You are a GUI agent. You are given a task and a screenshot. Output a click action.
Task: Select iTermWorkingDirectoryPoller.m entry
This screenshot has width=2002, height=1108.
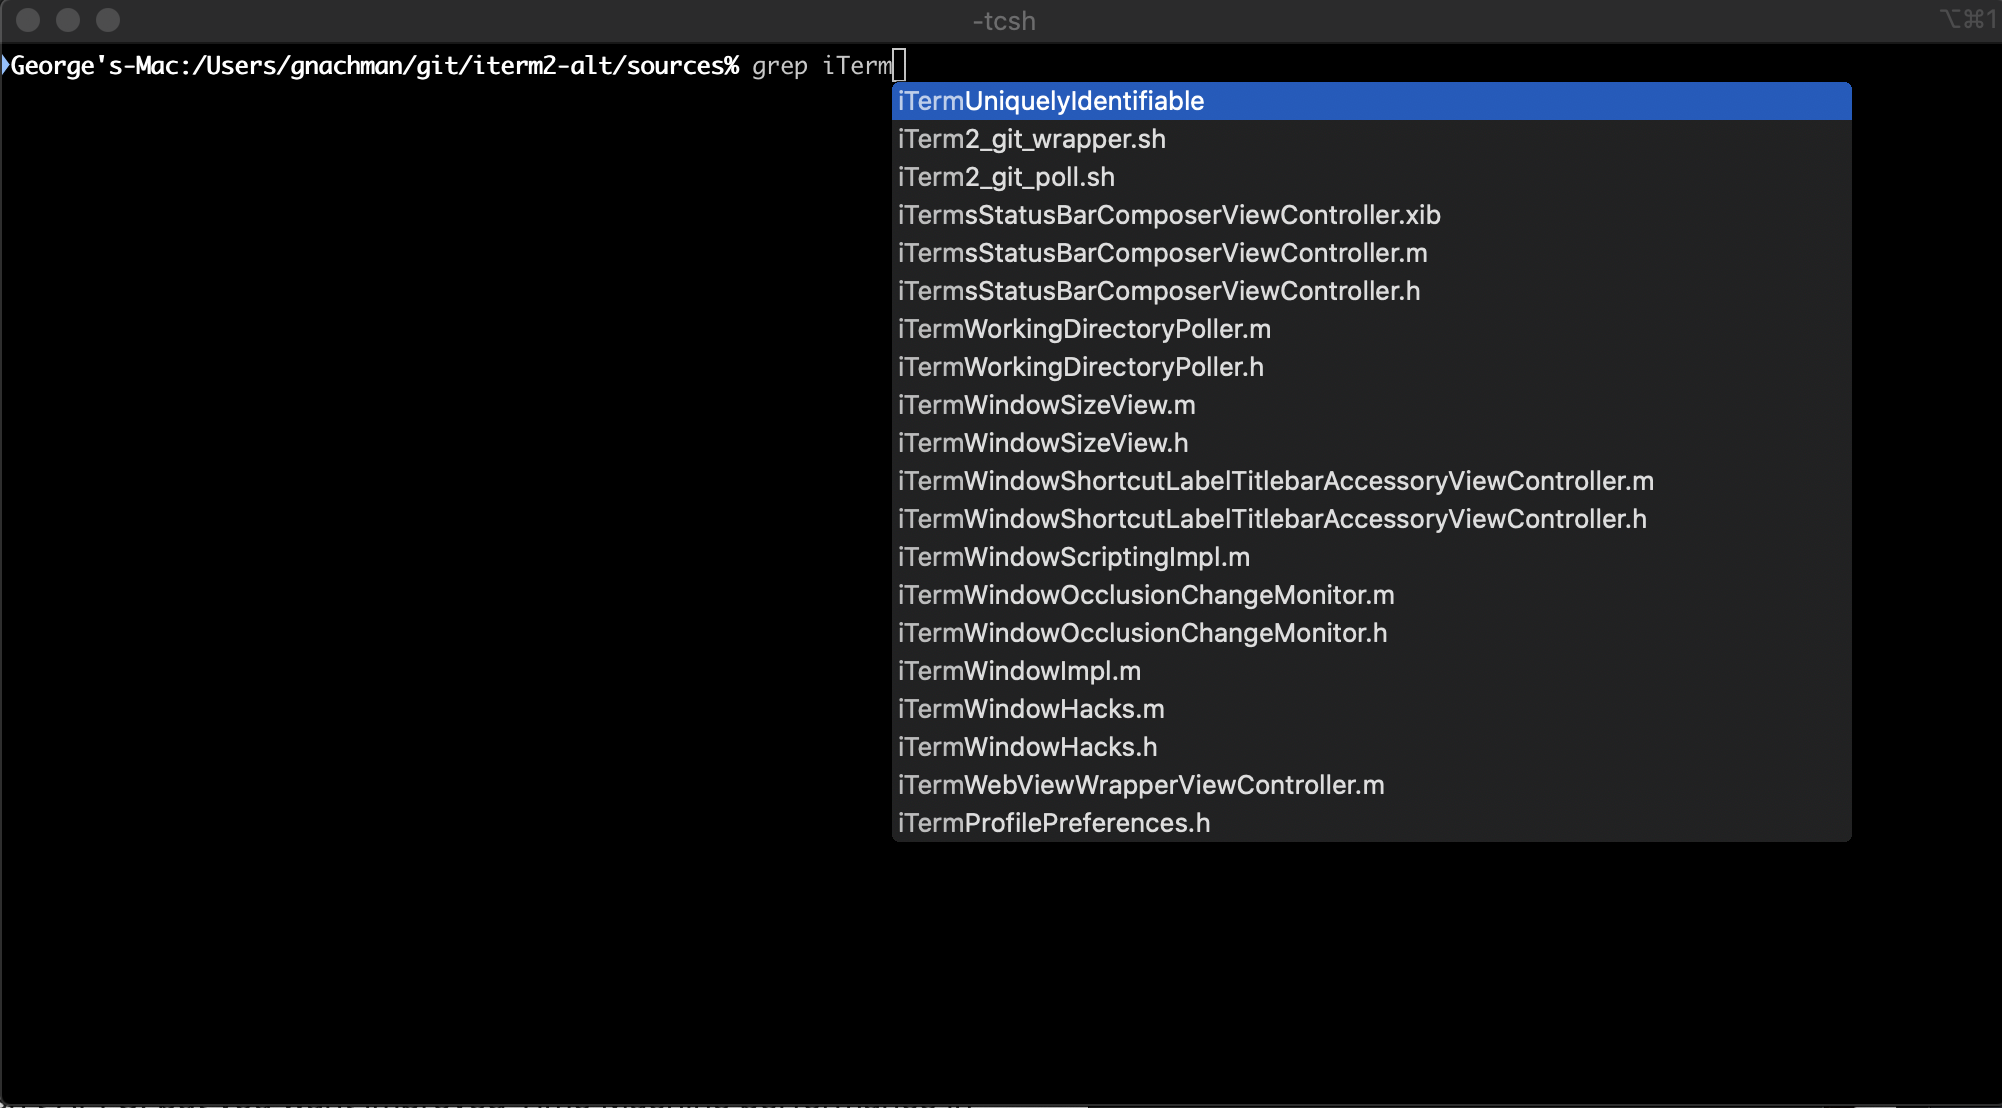click(x=1080, y=327)
